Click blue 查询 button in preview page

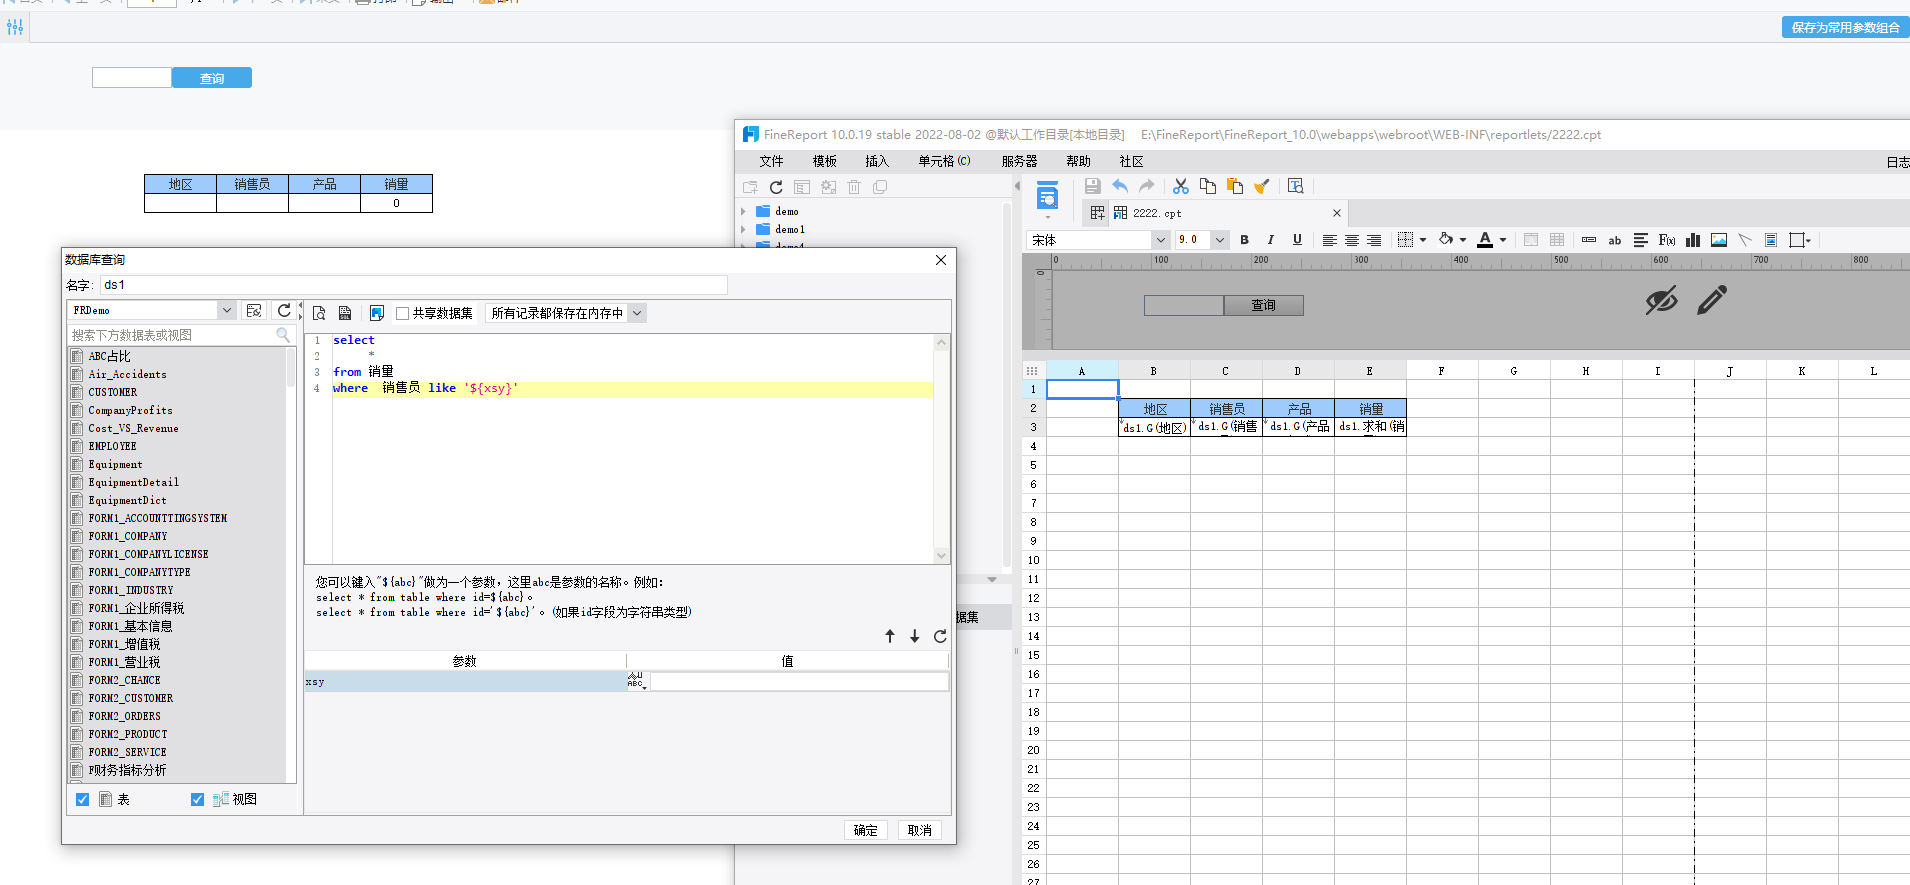click(x=212, y=78)
